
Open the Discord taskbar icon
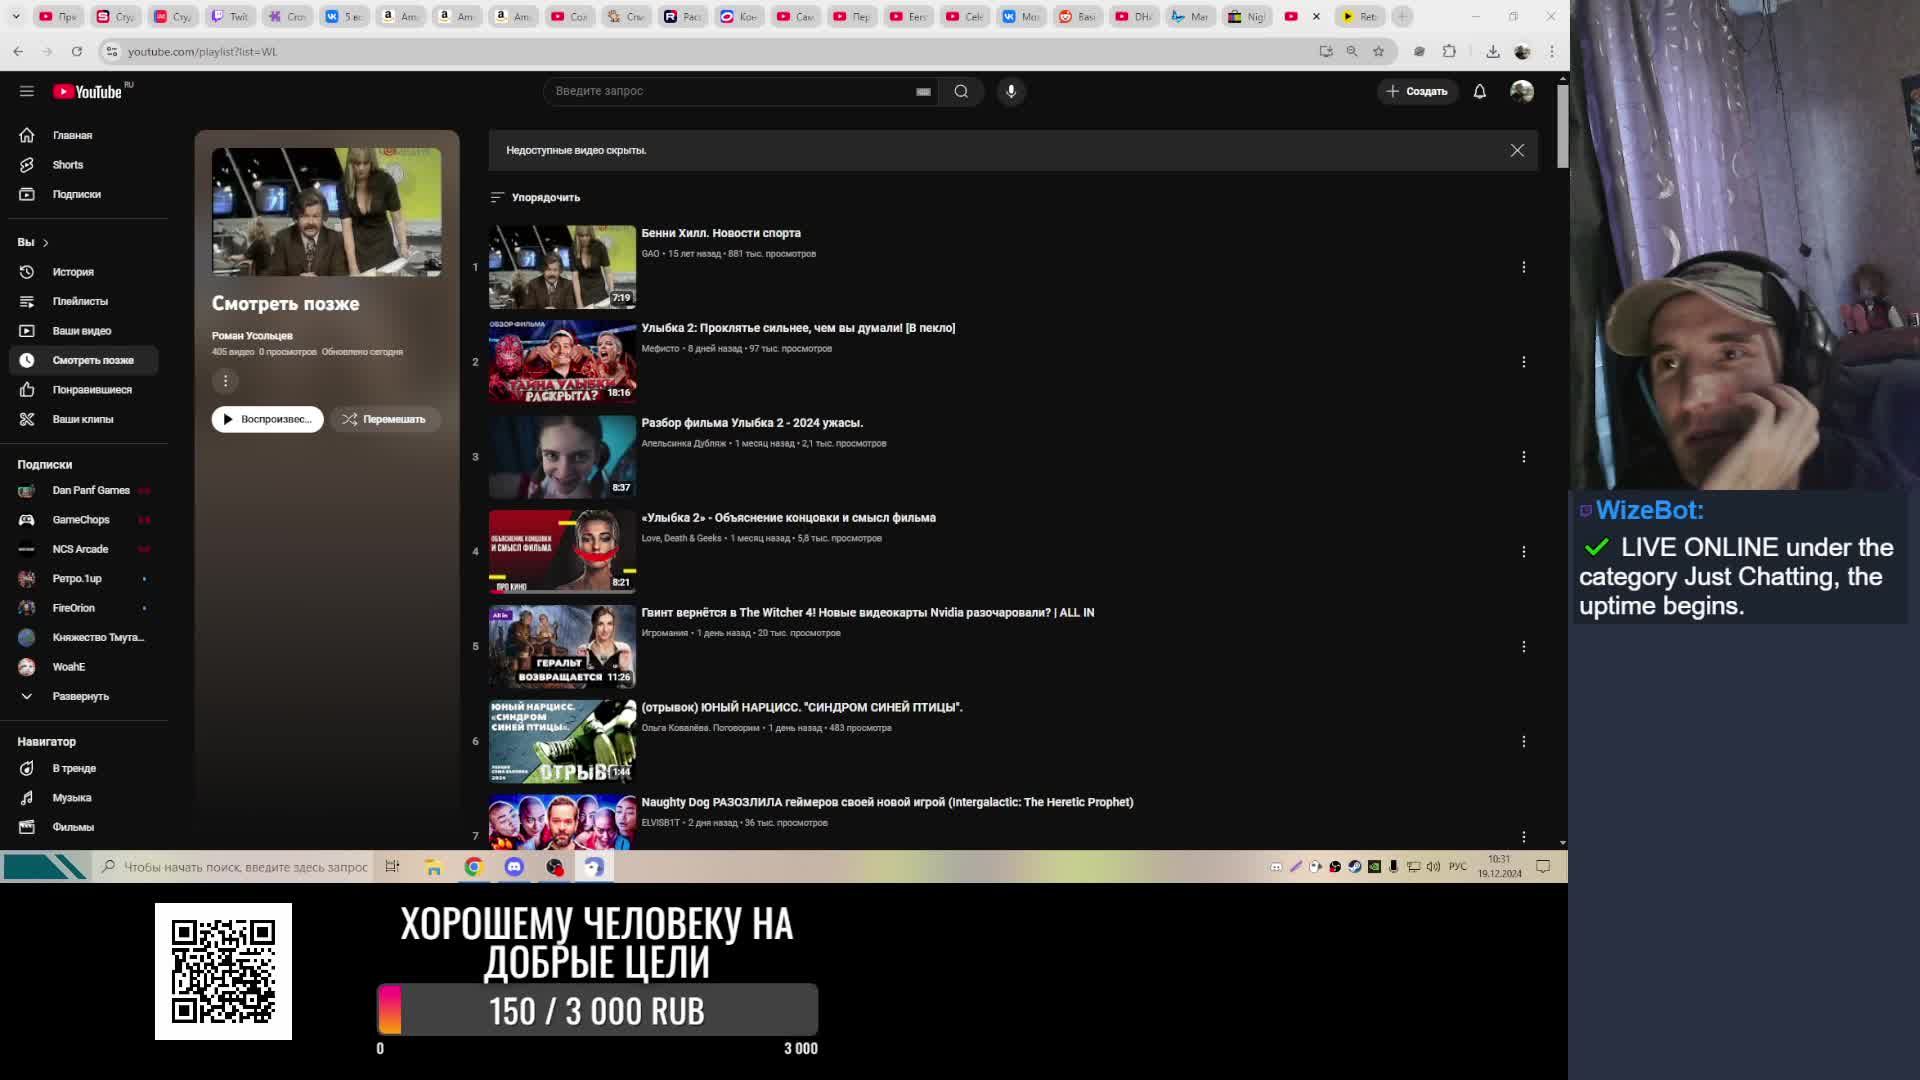tap(514, 867)
